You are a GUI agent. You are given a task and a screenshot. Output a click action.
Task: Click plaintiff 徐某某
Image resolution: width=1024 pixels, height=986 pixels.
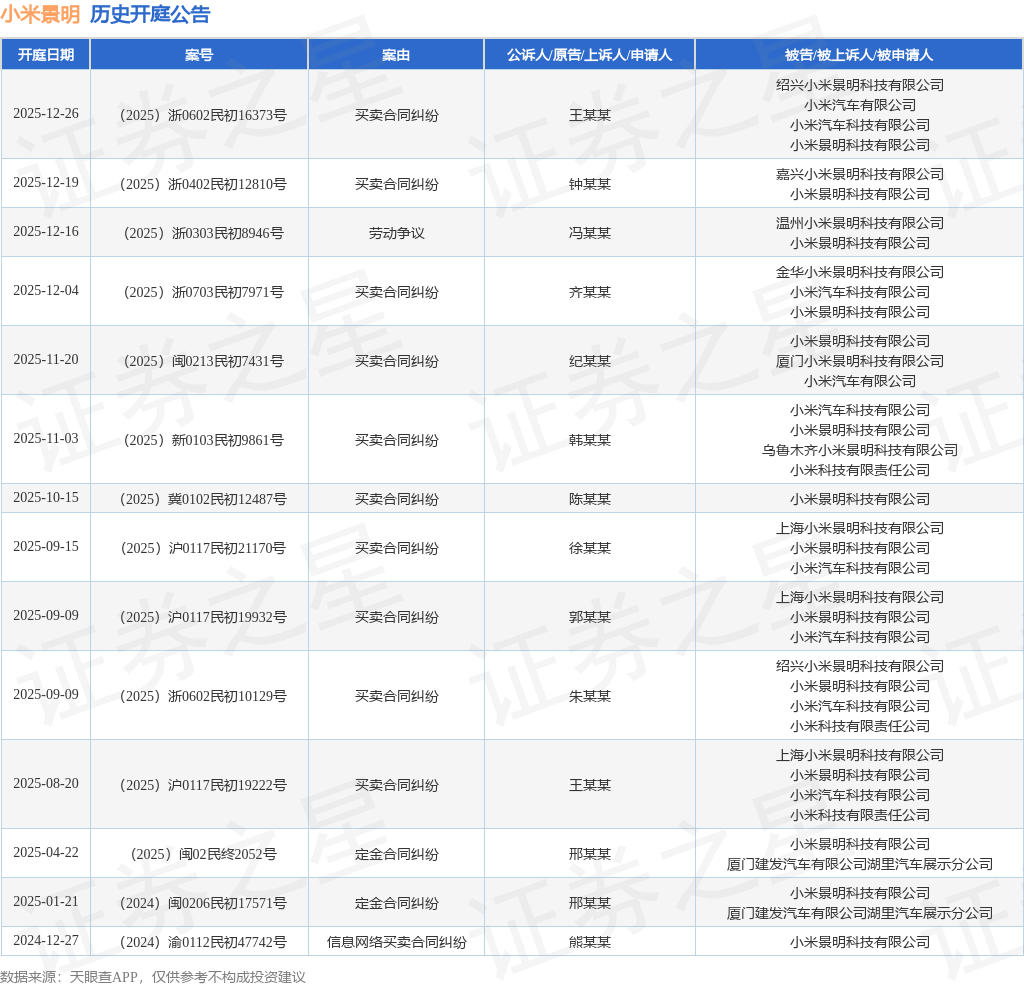pos(590,549)
